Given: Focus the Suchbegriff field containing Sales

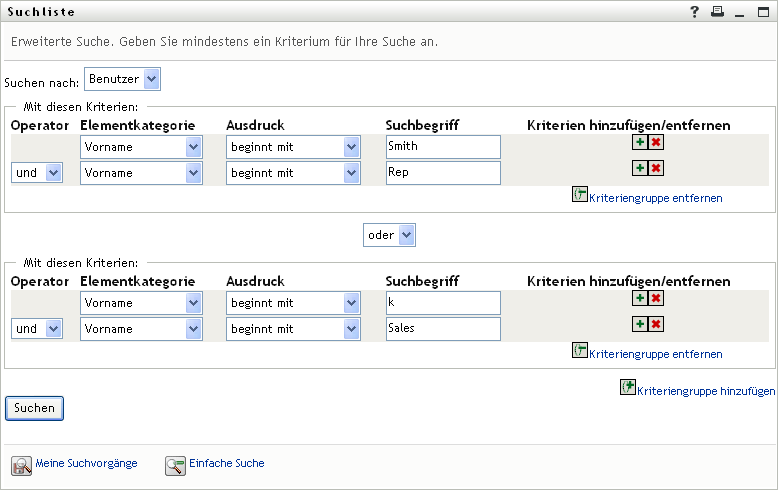Looking at the screenshot, I should 443,328.
